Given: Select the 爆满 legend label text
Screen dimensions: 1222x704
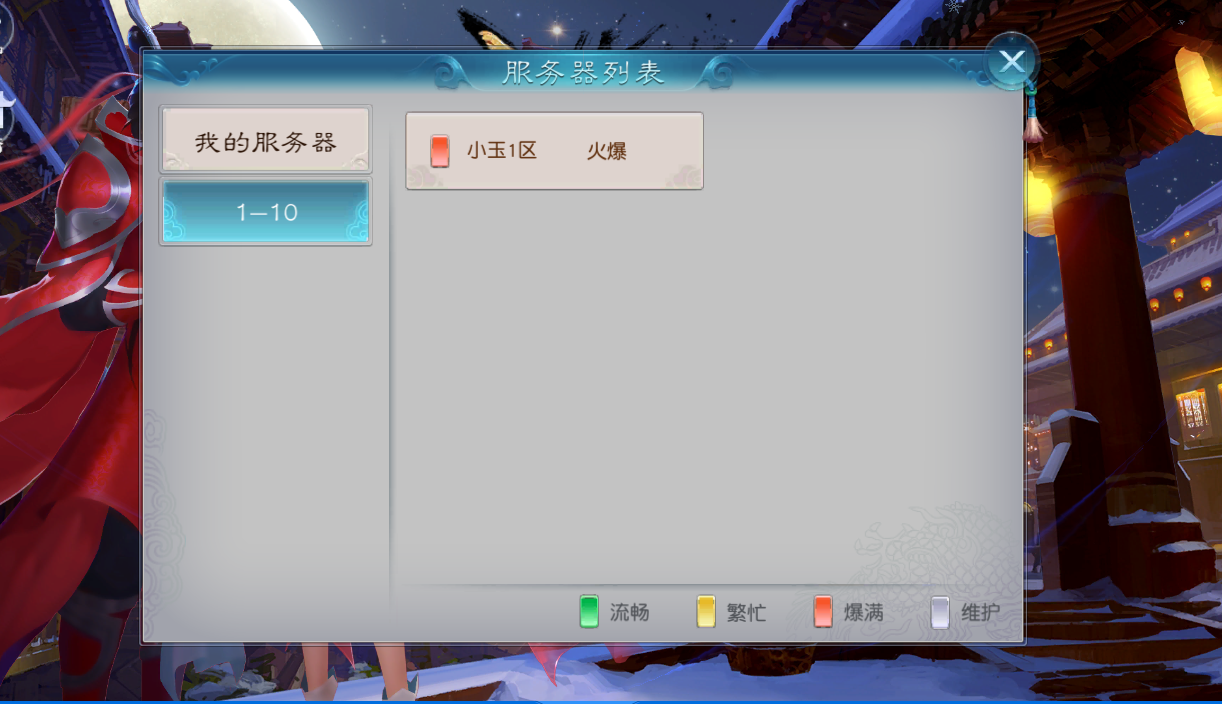Looking at the screenshot, I should [x=864, y=612].
